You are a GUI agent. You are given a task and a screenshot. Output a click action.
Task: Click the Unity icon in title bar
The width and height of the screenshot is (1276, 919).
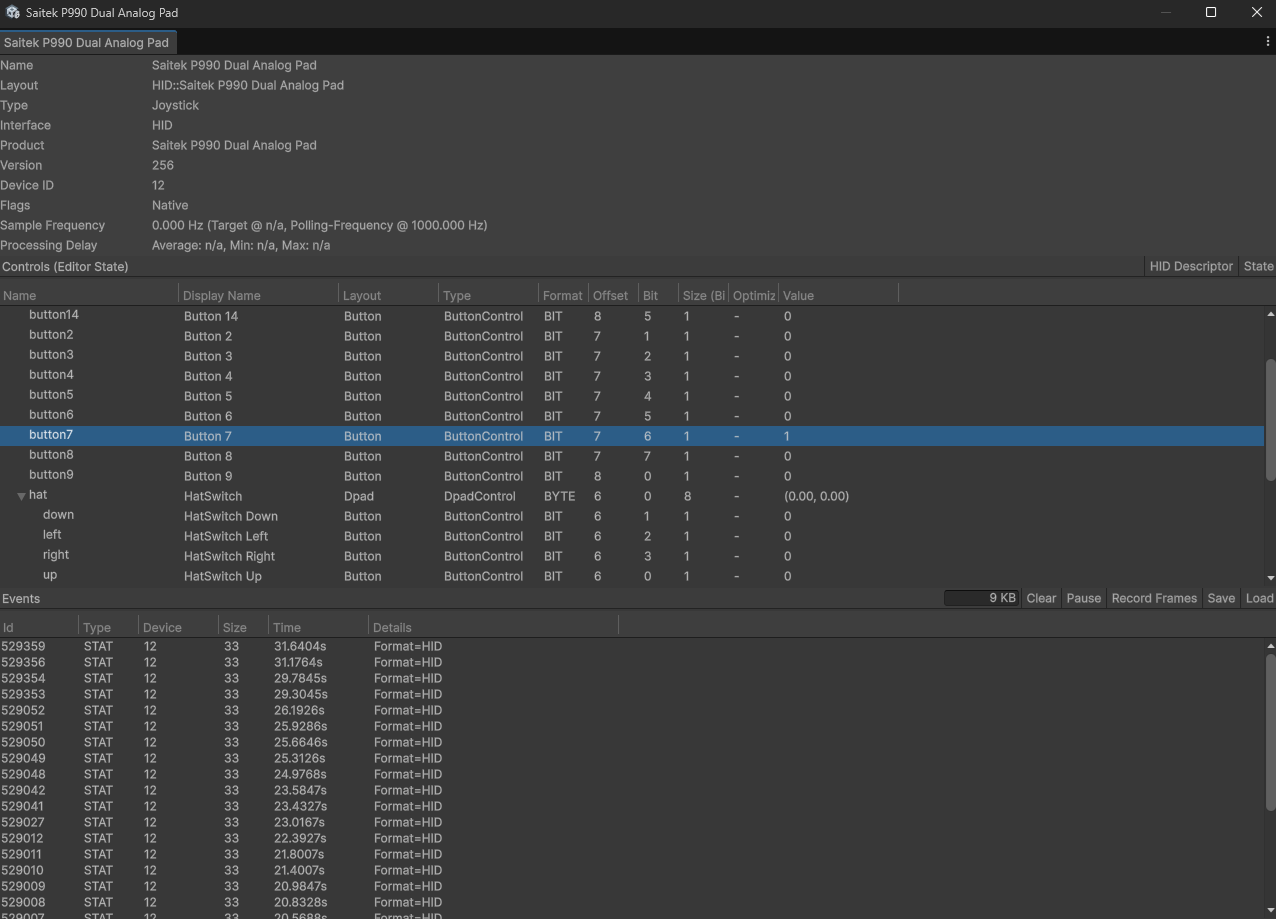pyautogui.click(x=13, y=12)
